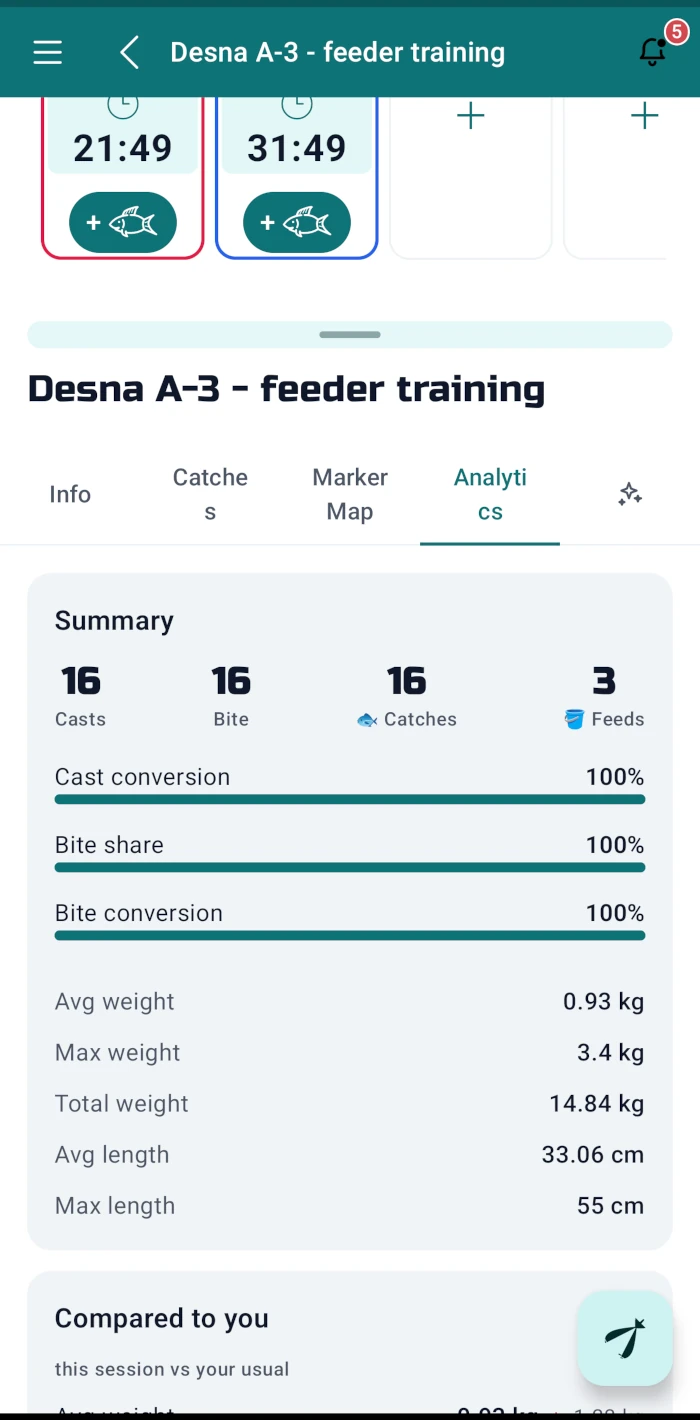Add a new rod in fourth slot
This screenshot has width=700, height=1420.
[x=644, y=116]
